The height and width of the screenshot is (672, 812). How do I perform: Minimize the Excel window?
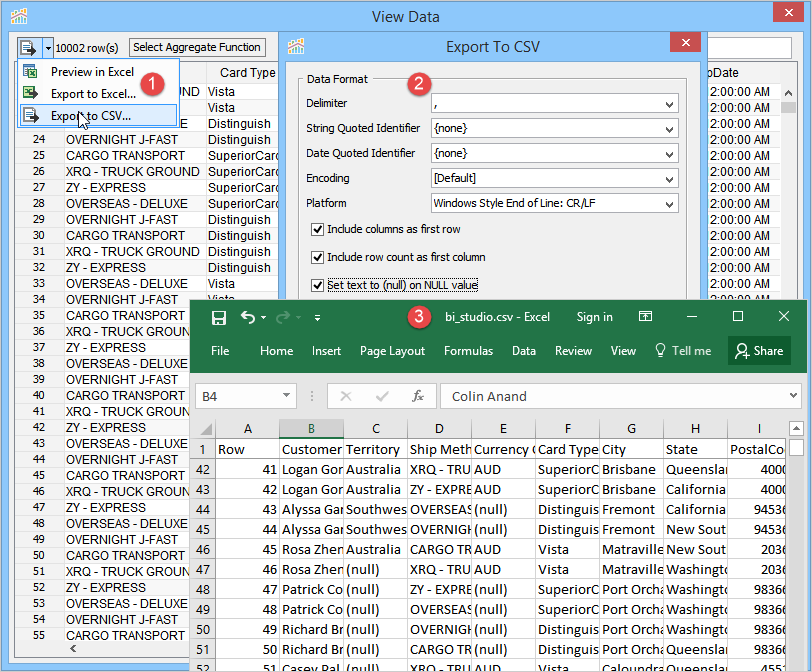(x=692, y=317)
